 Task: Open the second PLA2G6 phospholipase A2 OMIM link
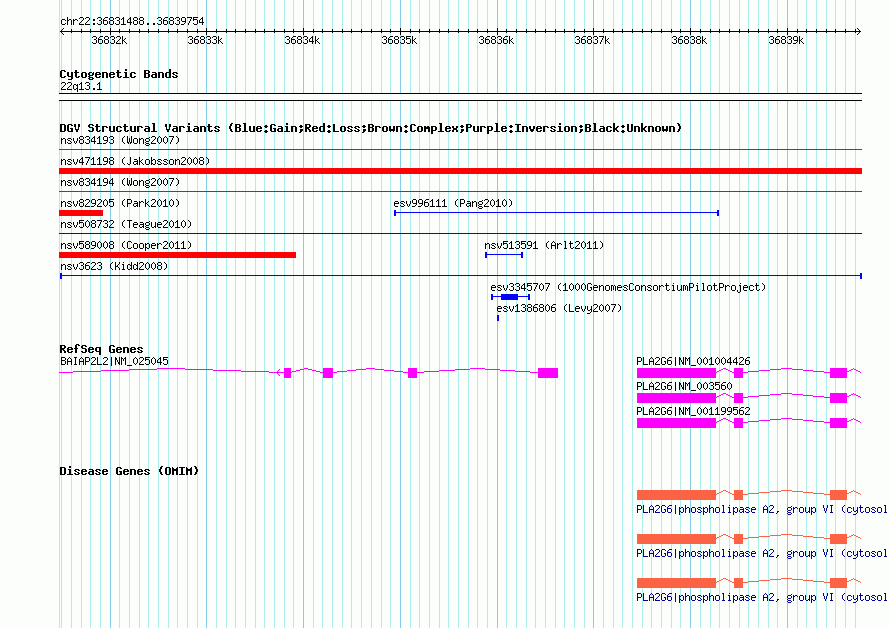tap(761, 553)
